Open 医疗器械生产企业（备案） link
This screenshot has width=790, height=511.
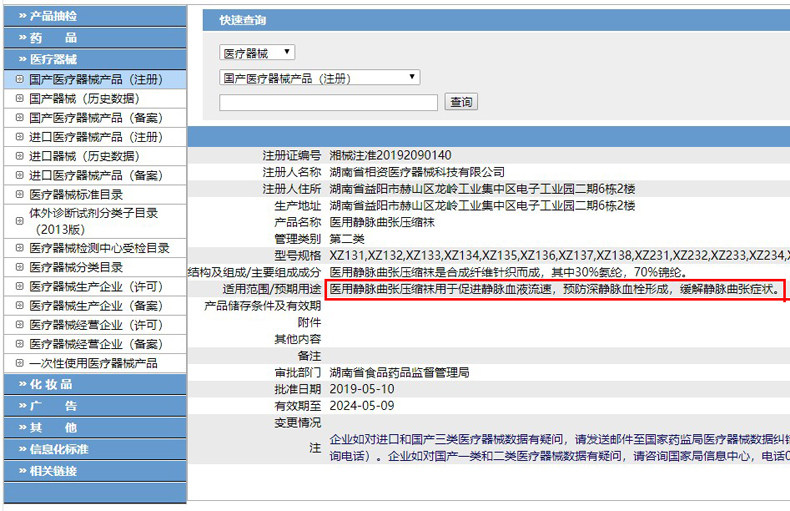pyautogui.click(x=96, y=305)
